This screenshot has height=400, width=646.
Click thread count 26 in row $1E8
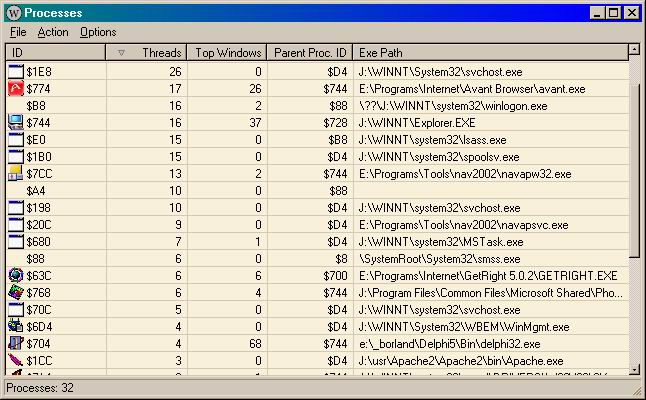(x=175, y=72)
